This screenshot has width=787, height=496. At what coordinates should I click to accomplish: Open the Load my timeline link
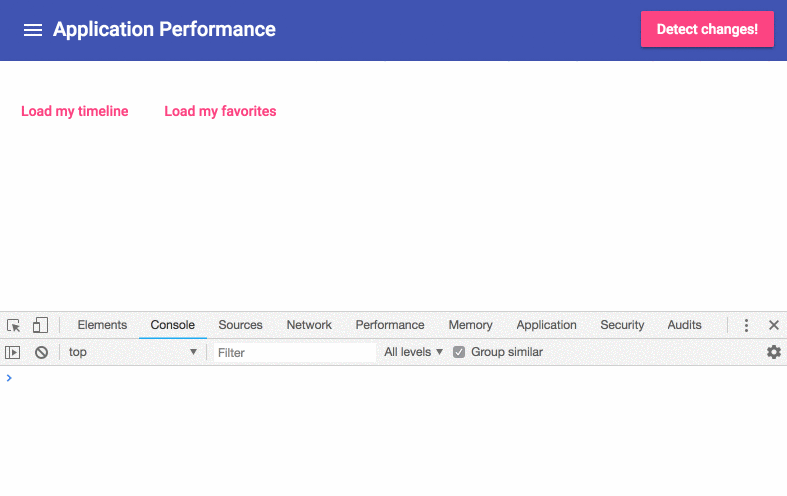[75, 111]
